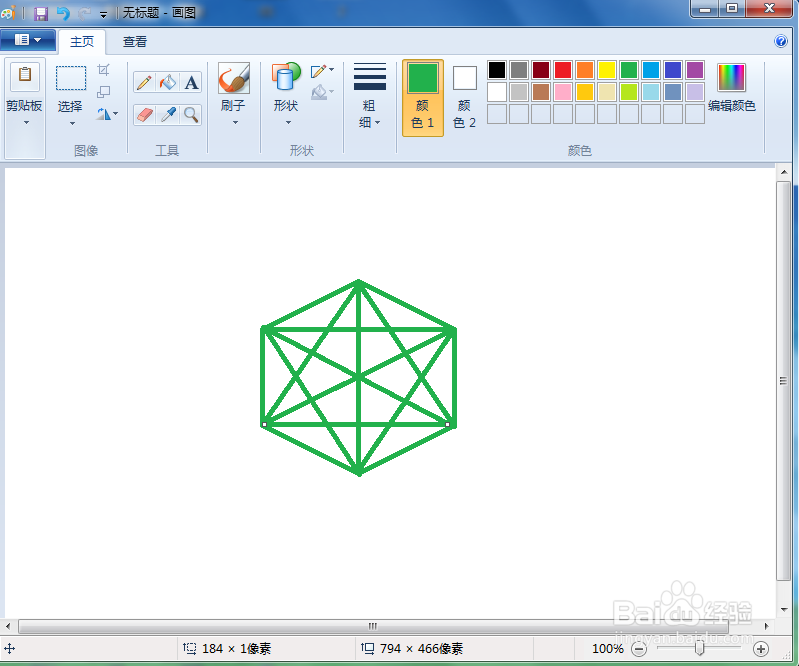
Task: Click the Undo icon in quick access toolbar
Action: [x=63, y=13]
